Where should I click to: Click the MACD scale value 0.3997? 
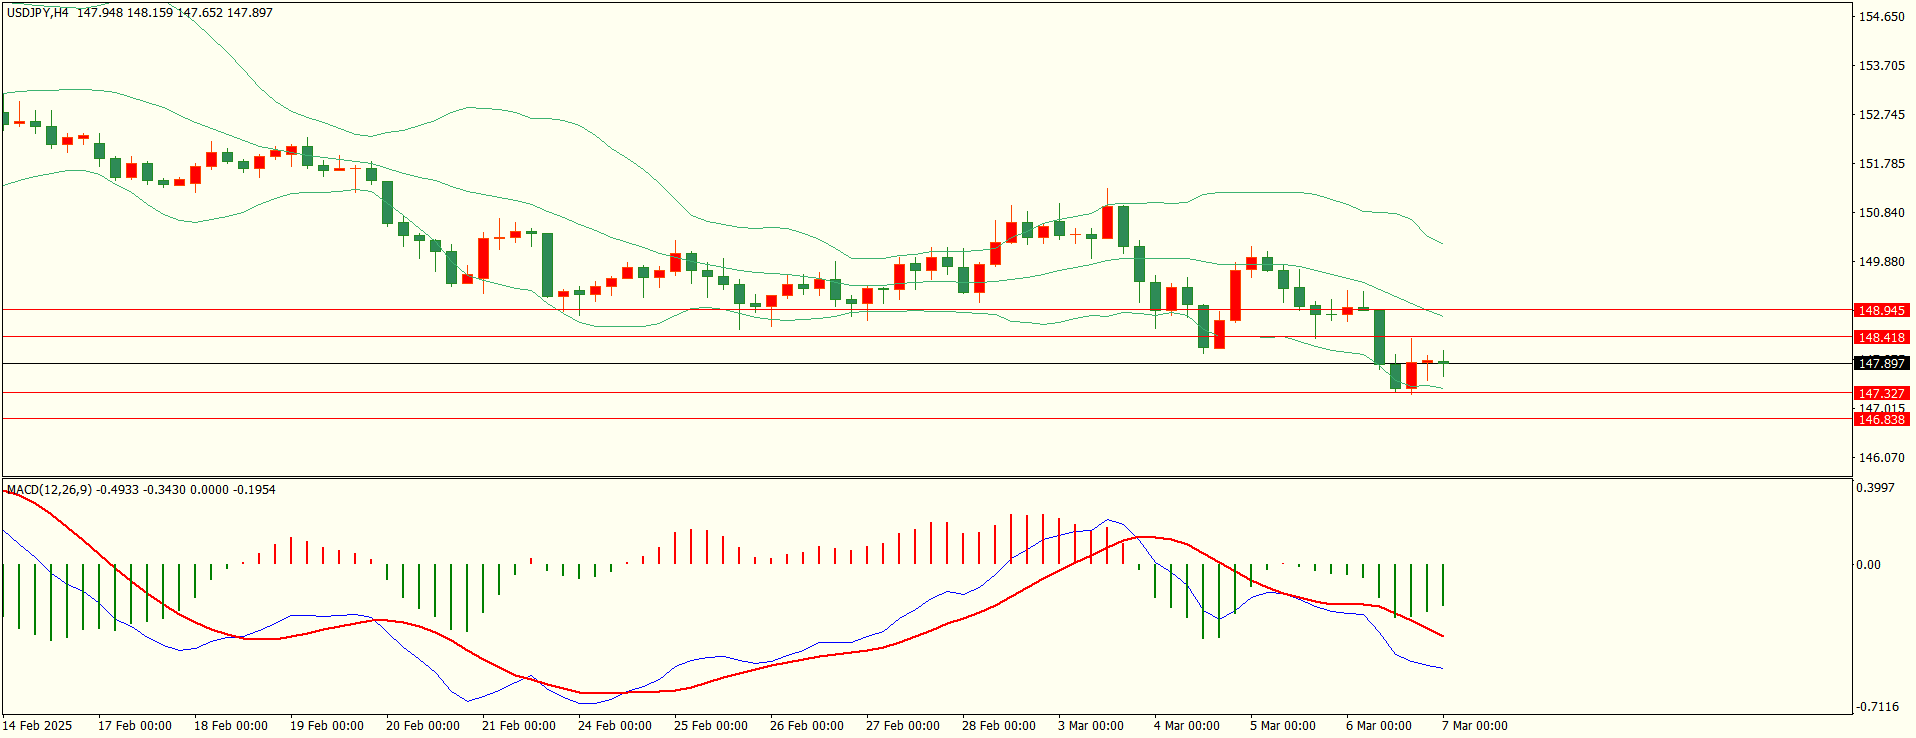[1875, 488]
